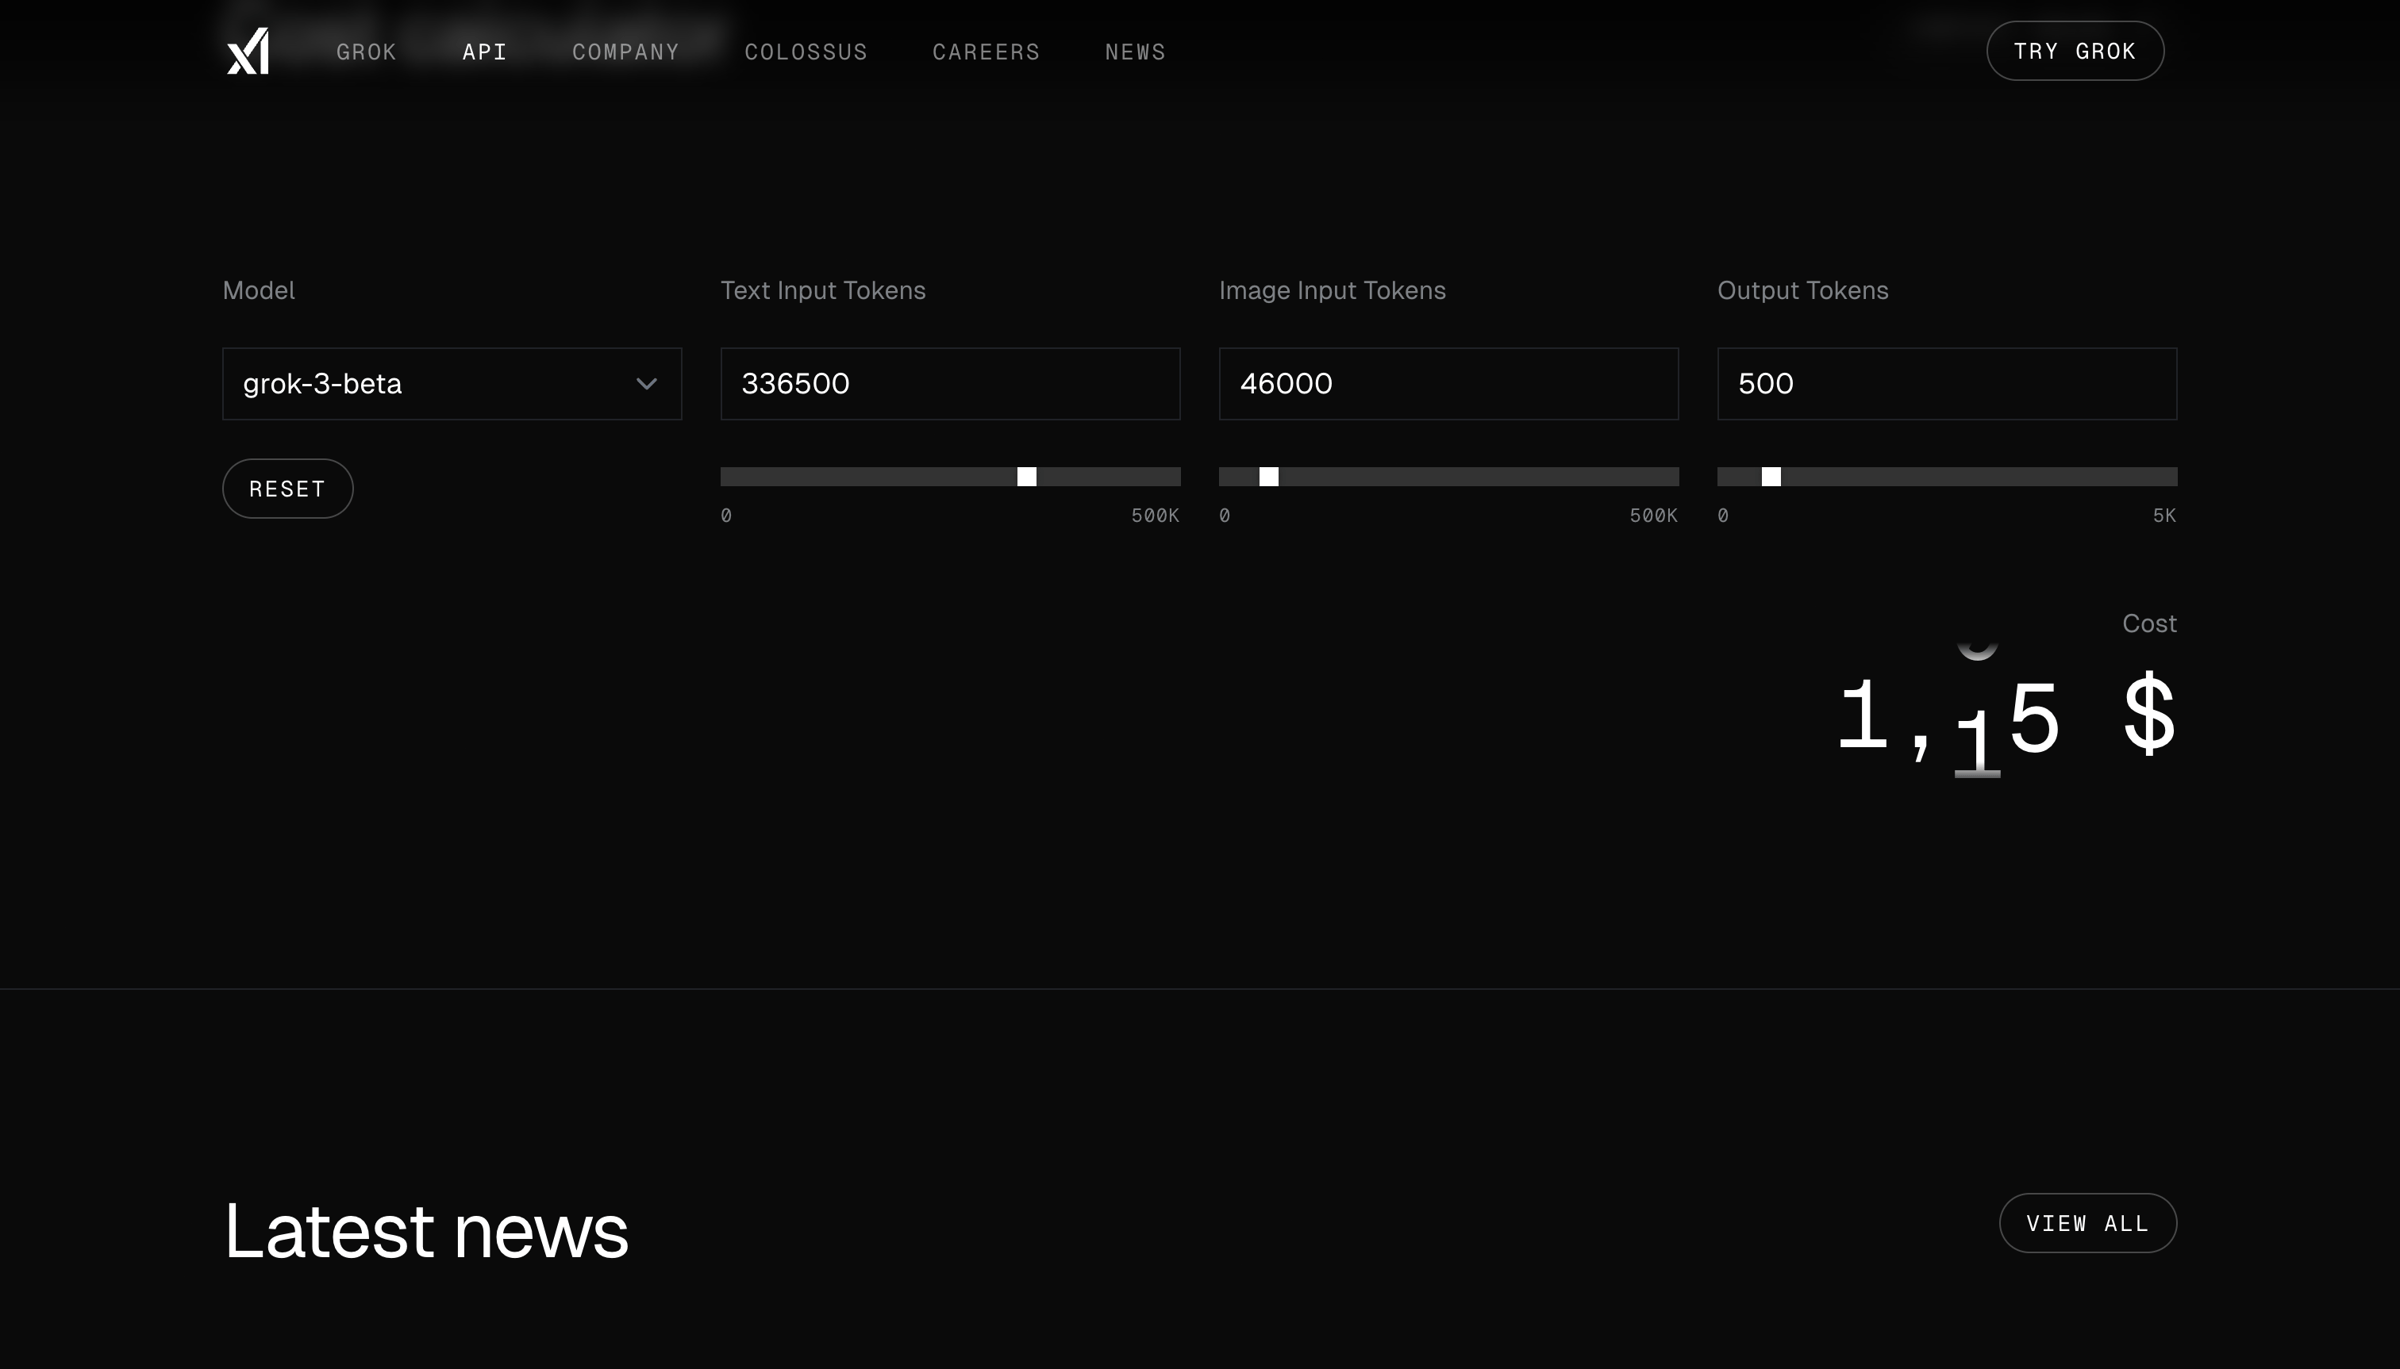Image resolution: width=2400 pixels, height=1369 pixels.
Task: Click the Text Input Tokens slider handle
Action: click(1027, 477)
